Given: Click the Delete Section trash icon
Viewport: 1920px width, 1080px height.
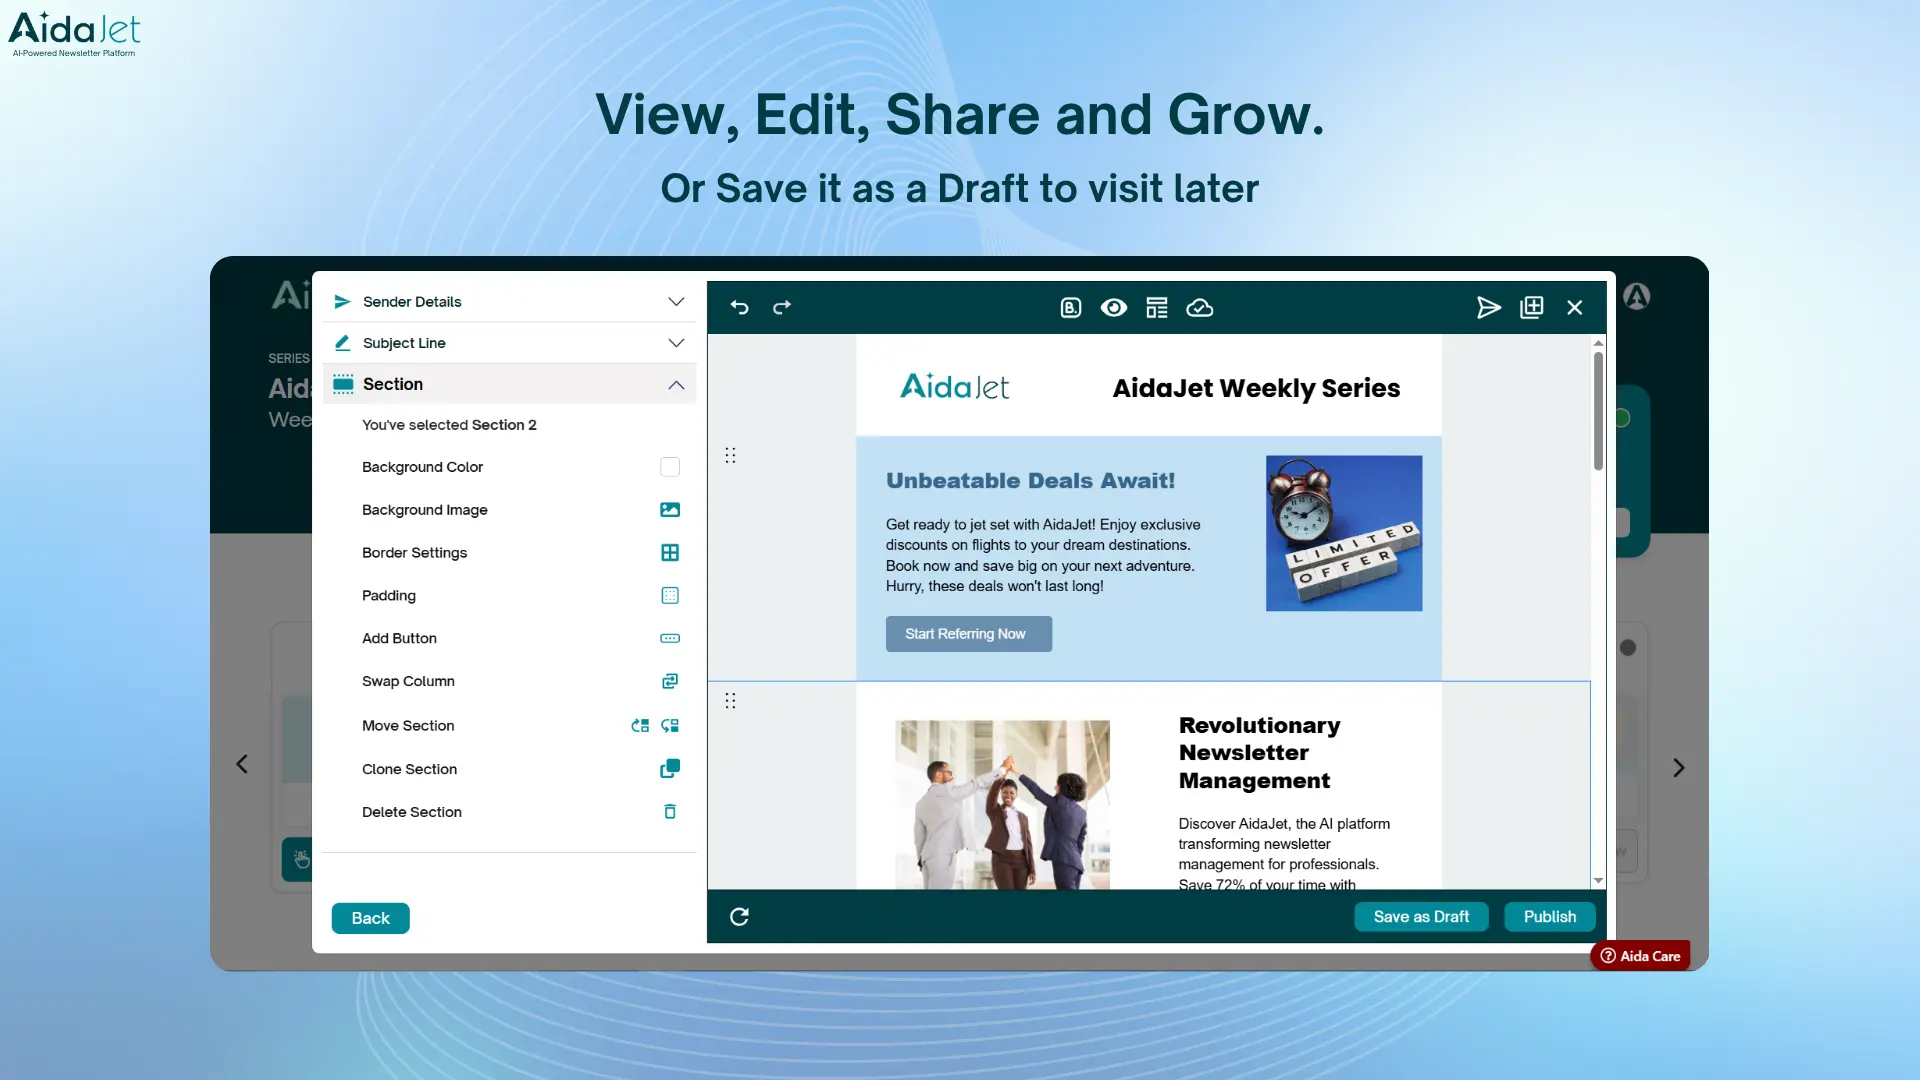Looking at the screenshot, I should point(670,812).
